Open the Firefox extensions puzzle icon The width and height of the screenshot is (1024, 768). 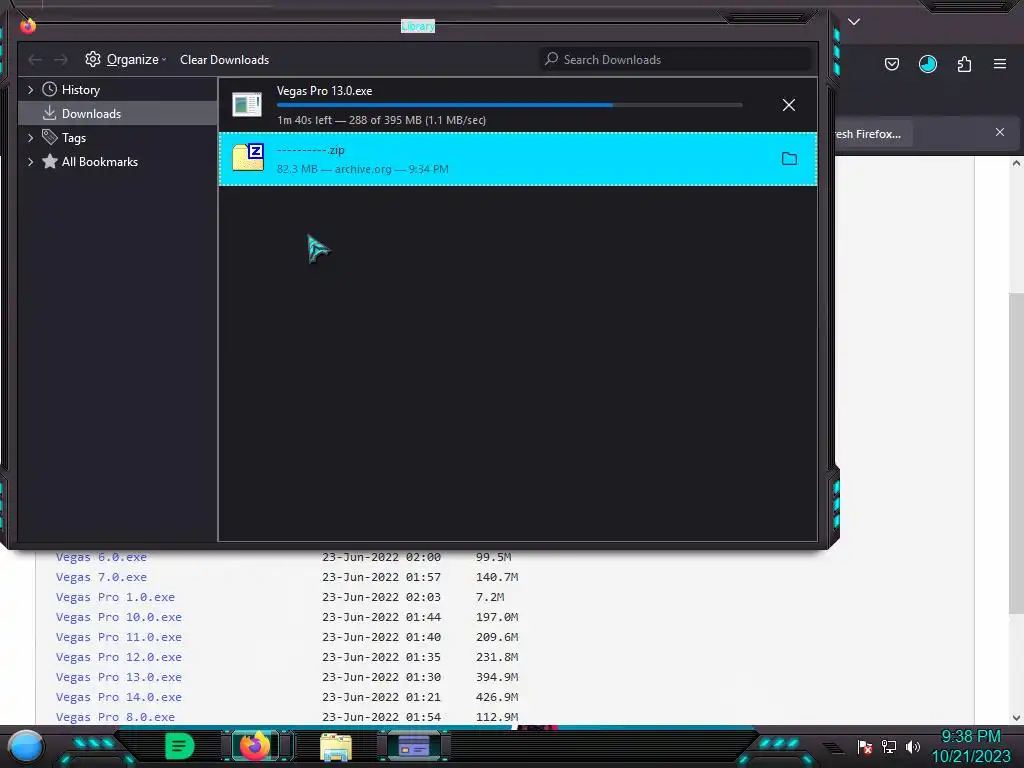click(964, 64)
